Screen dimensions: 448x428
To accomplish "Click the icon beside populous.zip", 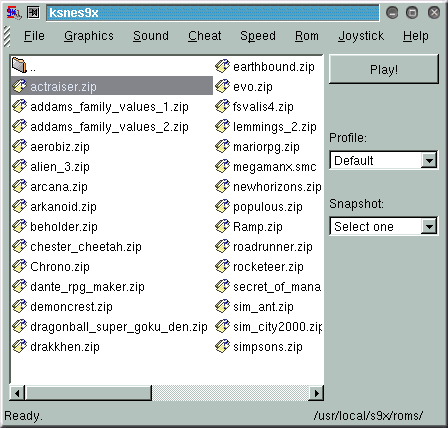I will coord(222,207).
